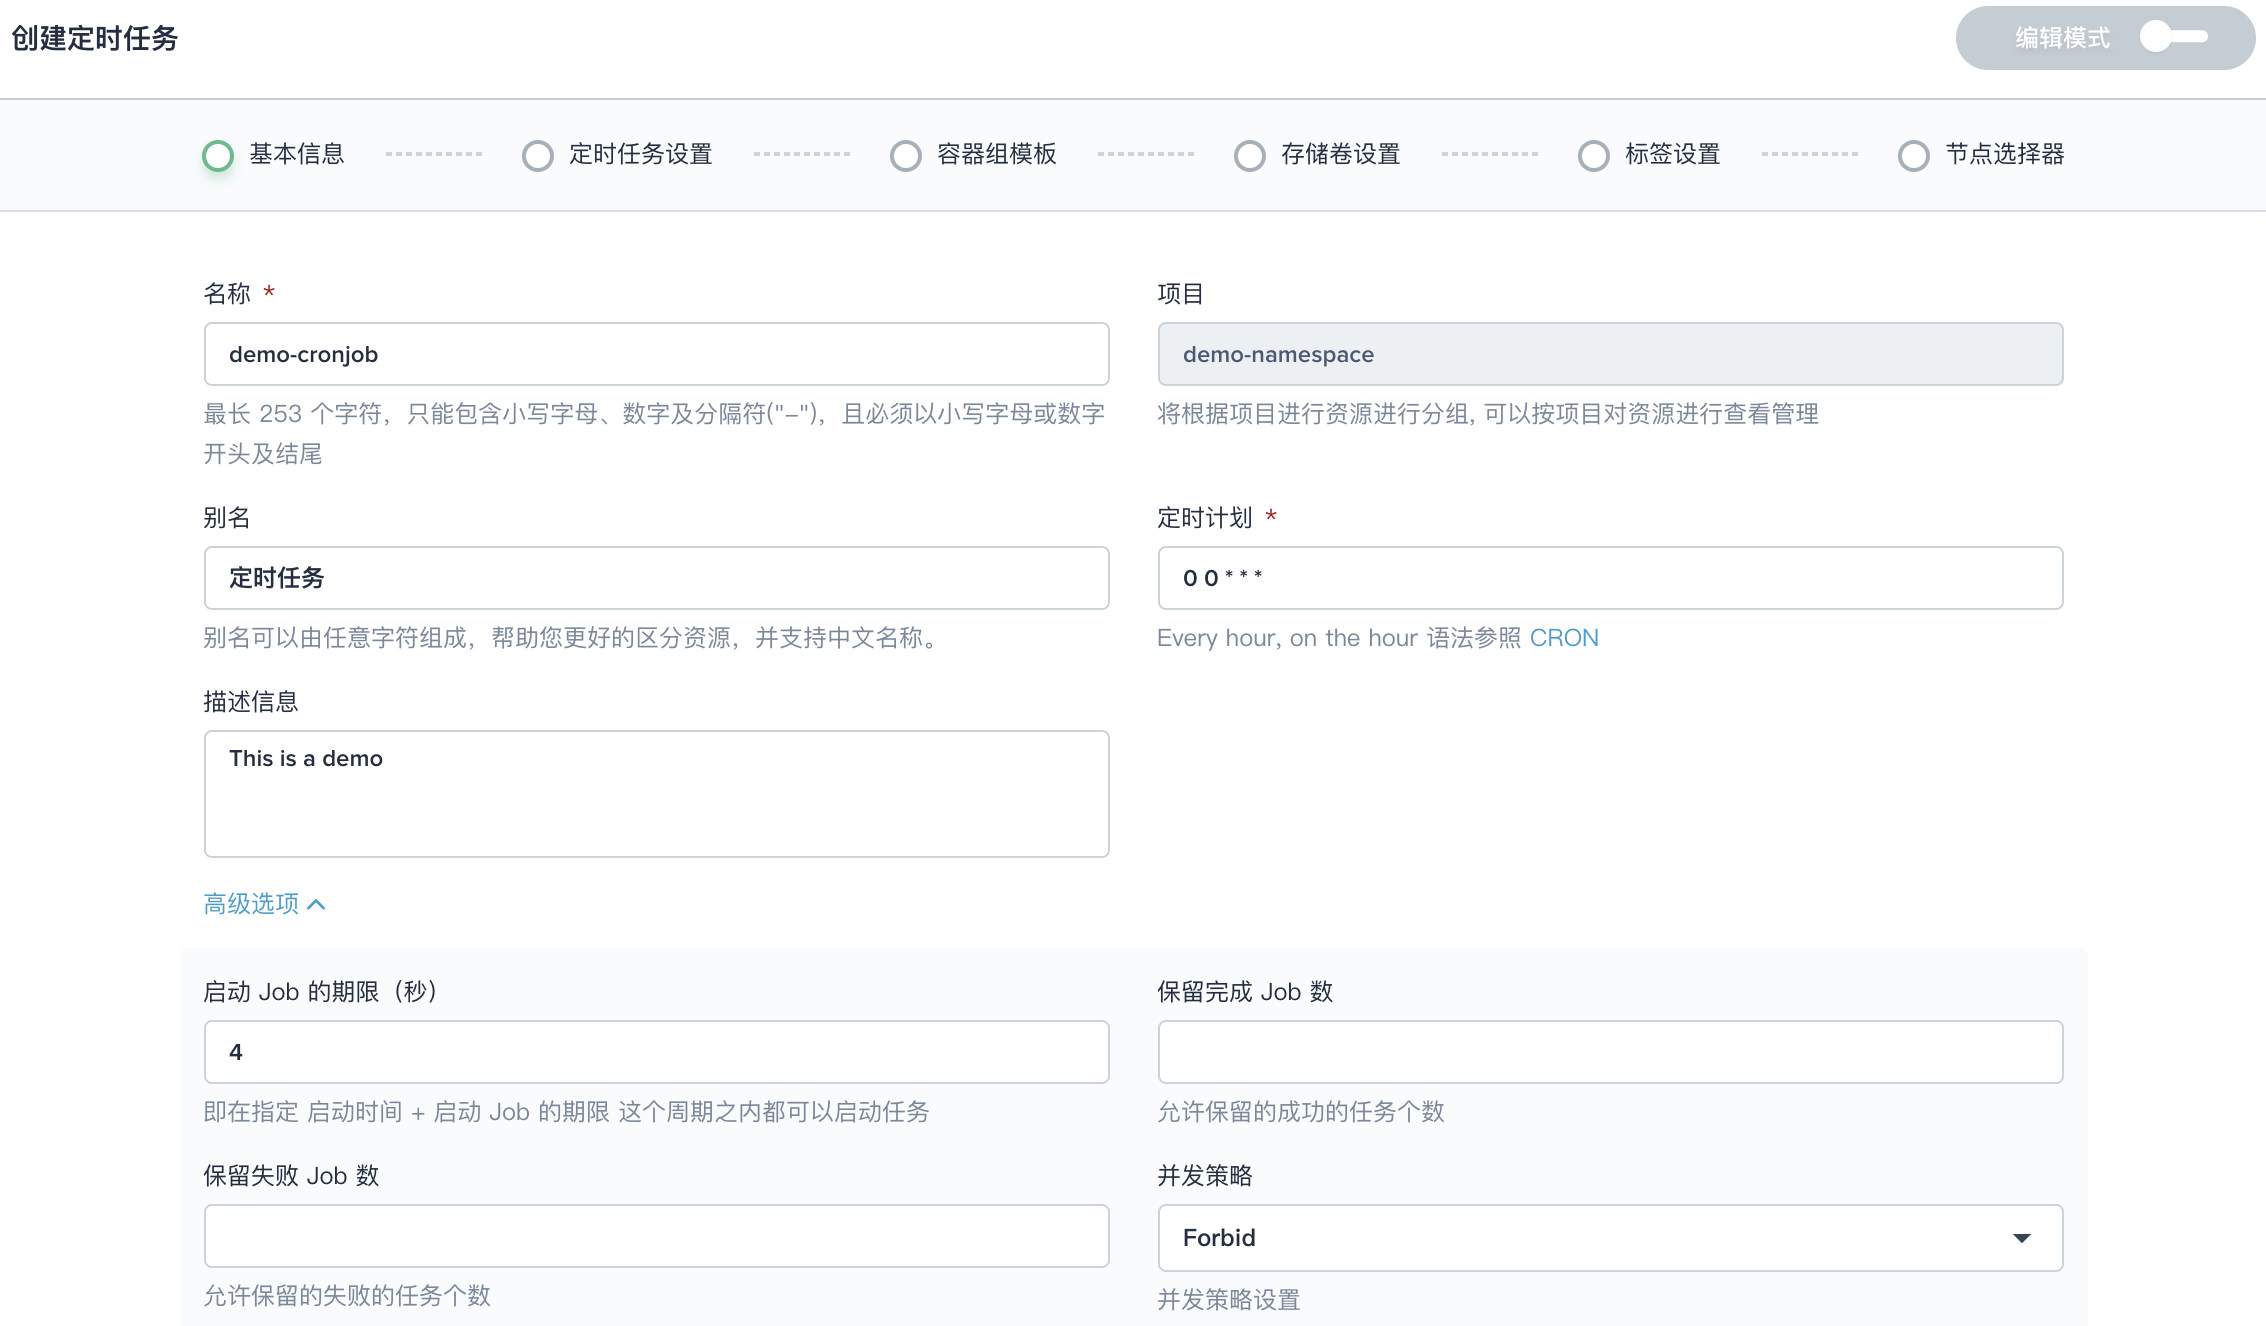Click the hint text 并发策略设置
Image resolution: width=2266 pixels, height=1326 pixels.
pyautogui.click(x=1229, y=1300)
